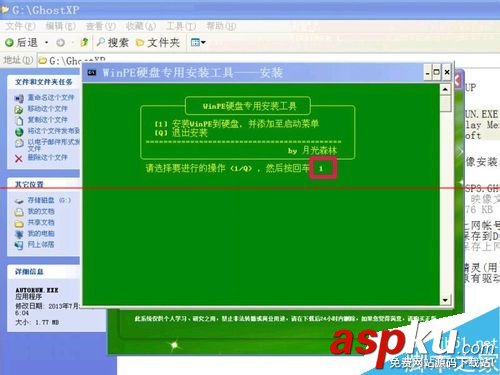Open the 收藏(A) menu in Explorer
This screenshot has height=375, width=500.
(141, 26)
